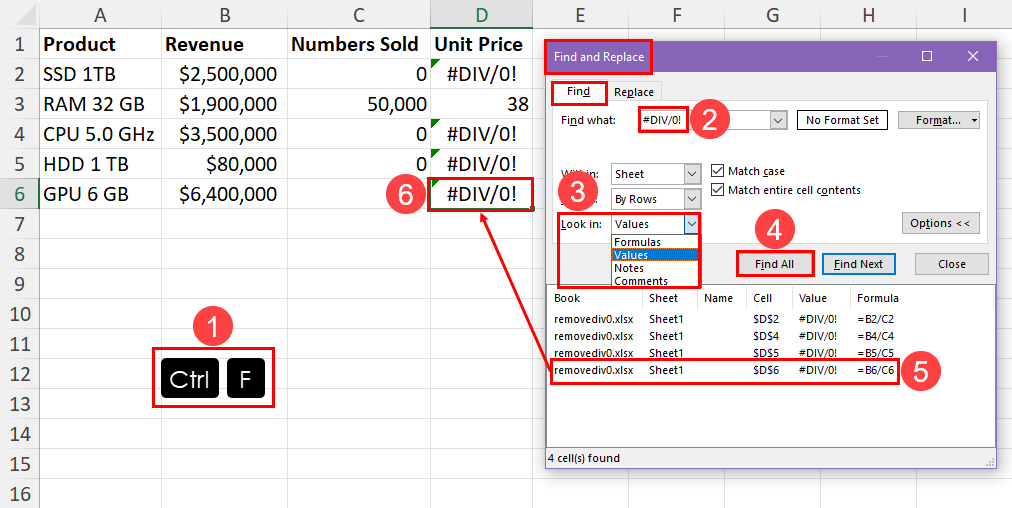Select the #DIV/0! cell in row 2

(481, 74)
